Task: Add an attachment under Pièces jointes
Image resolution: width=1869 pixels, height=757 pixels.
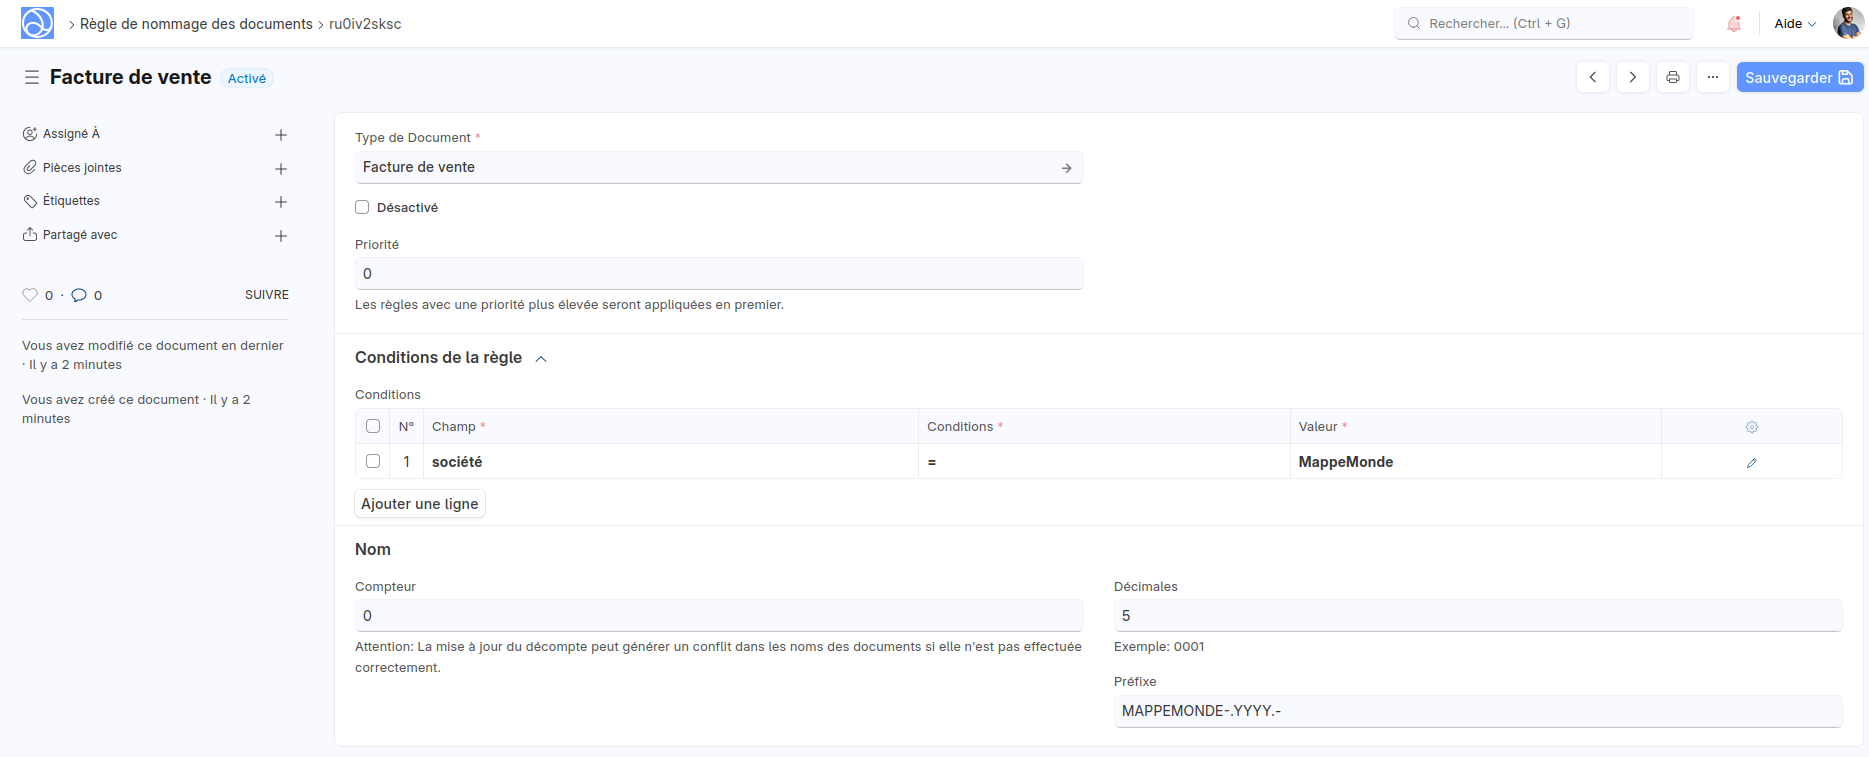Action: tap(281, 169)
